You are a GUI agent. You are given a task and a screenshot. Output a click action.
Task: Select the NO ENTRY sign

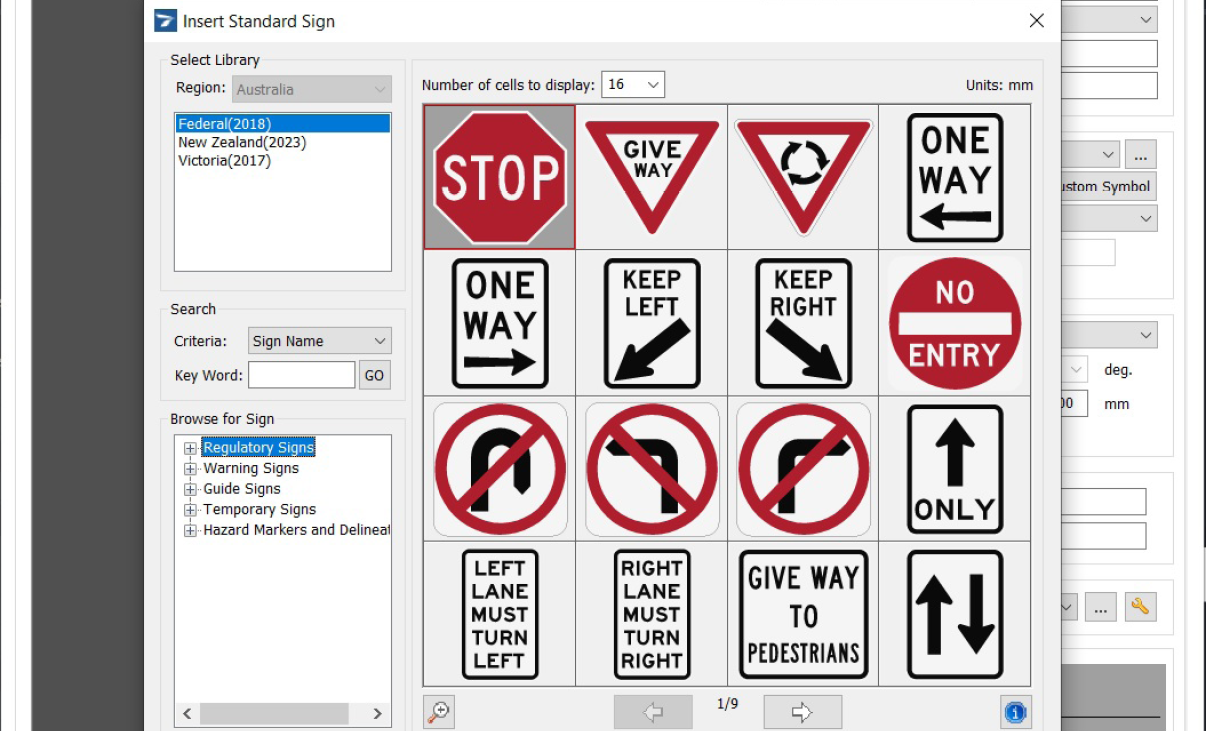pos(954,322)
